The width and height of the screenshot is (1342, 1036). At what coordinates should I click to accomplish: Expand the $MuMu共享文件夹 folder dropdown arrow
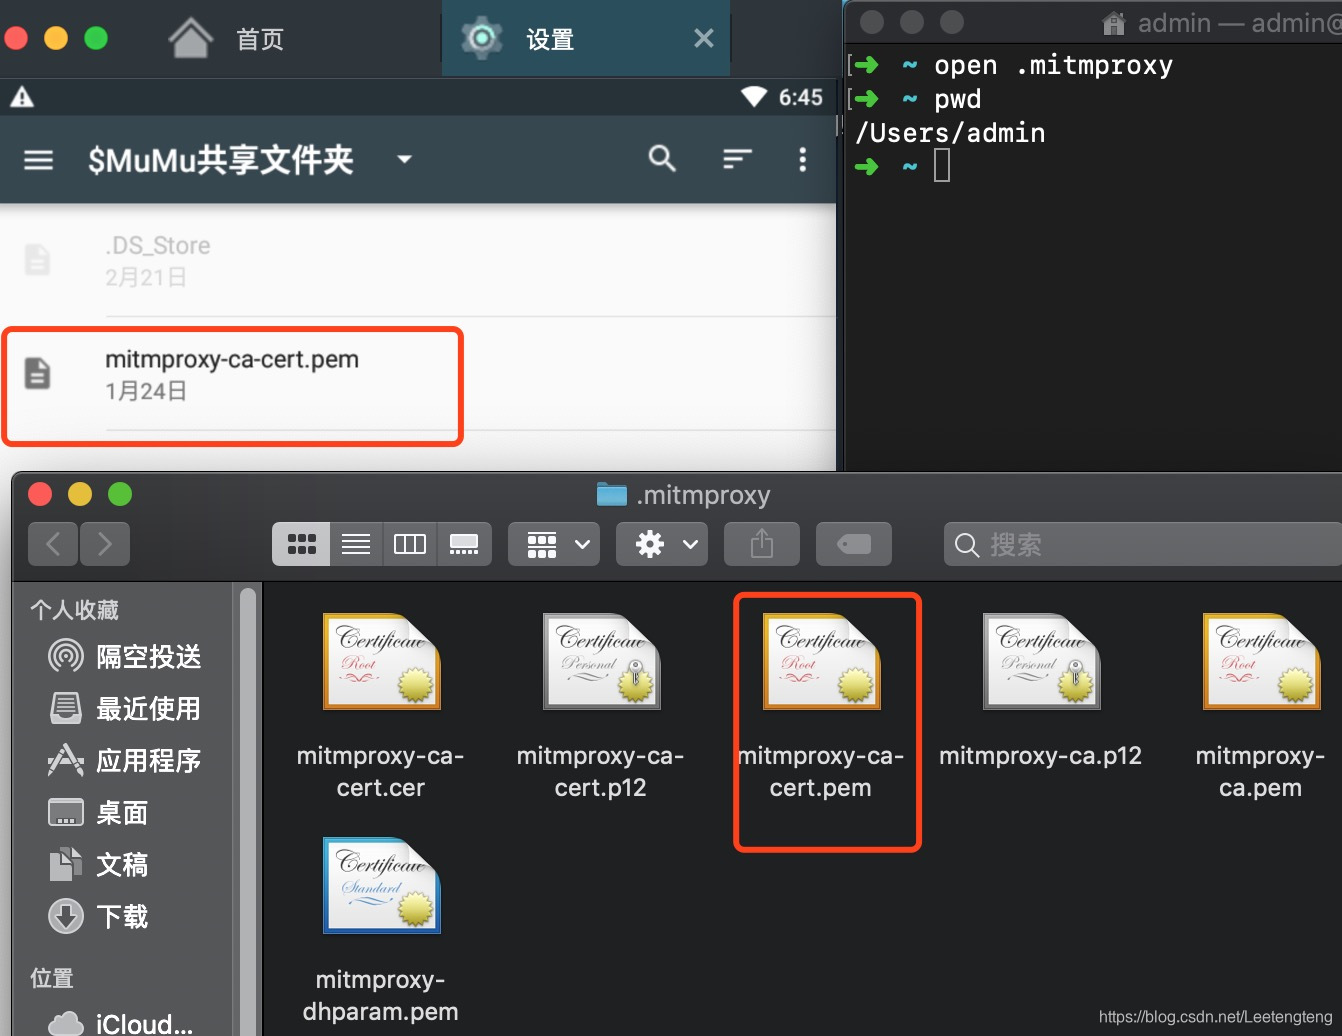tap(404, 159)
